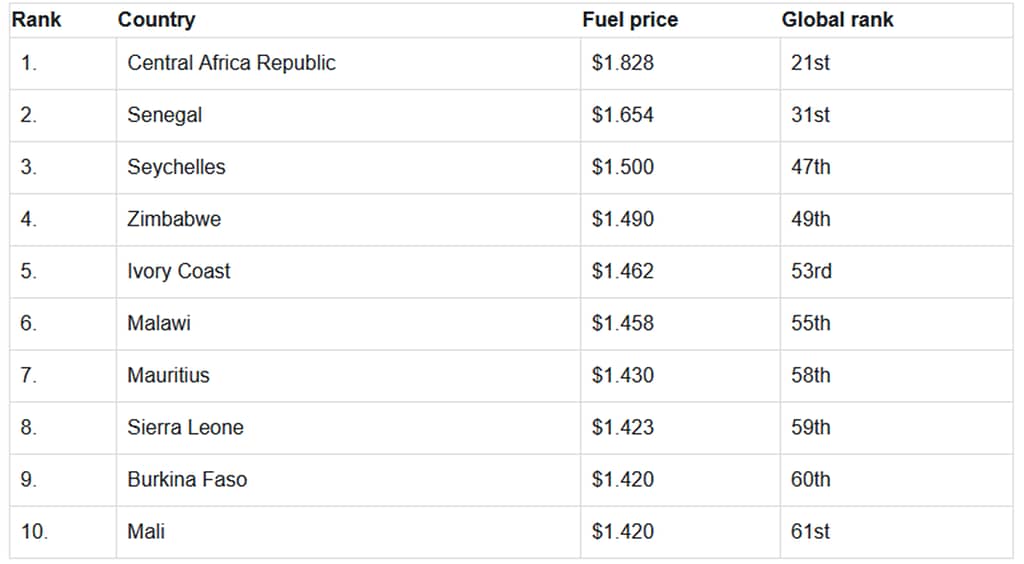Click the $1.828 fuel price cell
1024x564 pixels.
tap(622, 63)
